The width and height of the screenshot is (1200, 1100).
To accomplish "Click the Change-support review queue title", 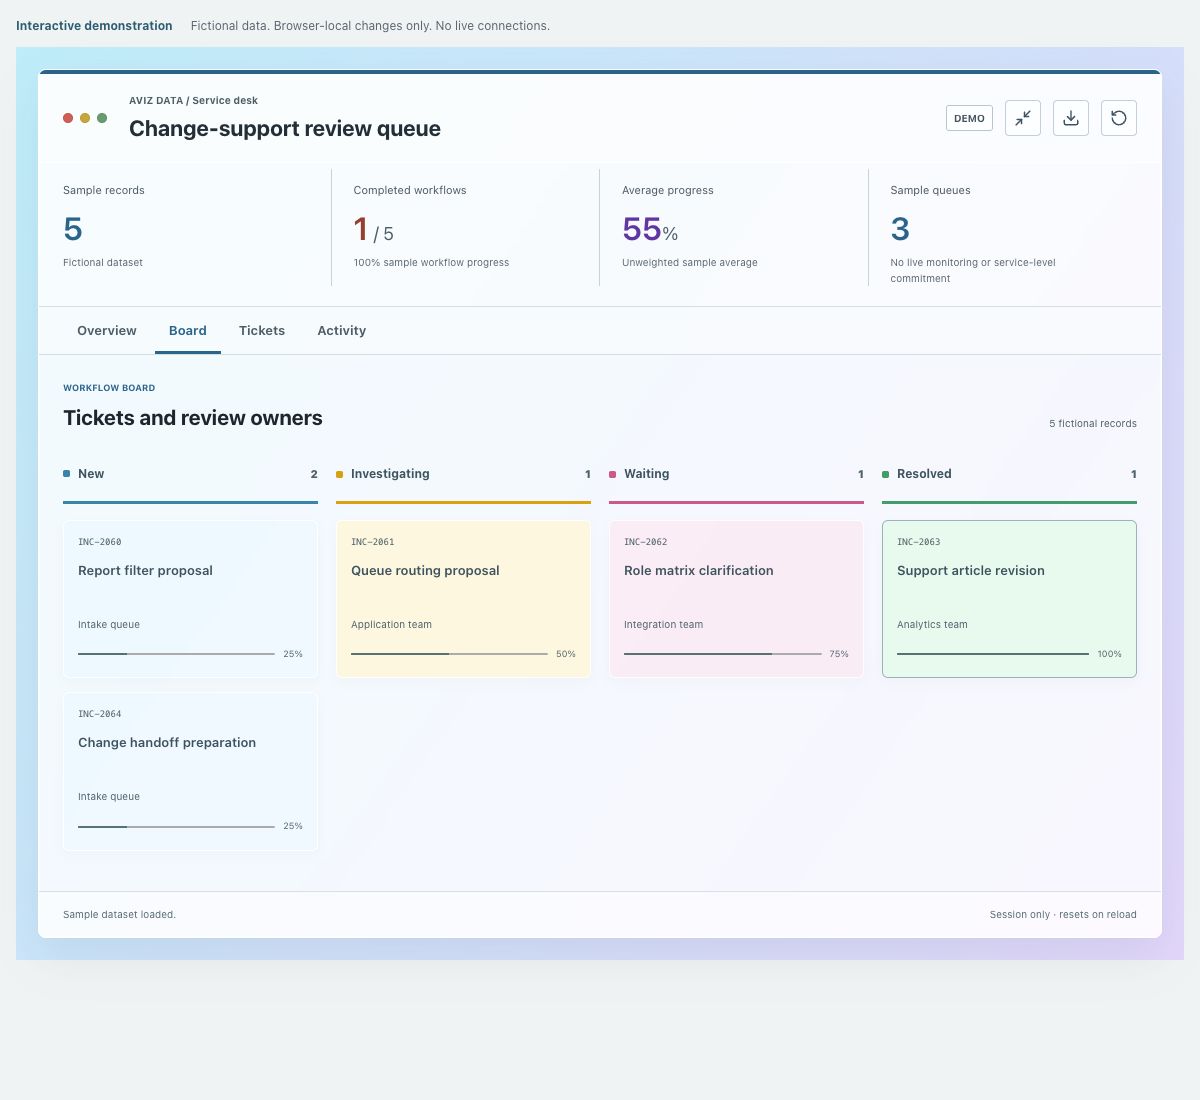I will click(x=285, y=129).
